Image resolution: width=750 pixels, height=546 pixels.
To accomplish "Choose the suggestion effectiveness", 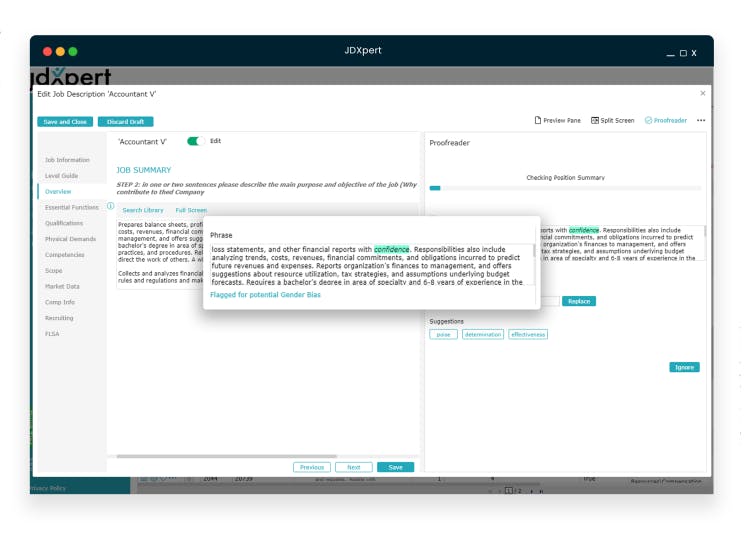I will tap(528, 334).
